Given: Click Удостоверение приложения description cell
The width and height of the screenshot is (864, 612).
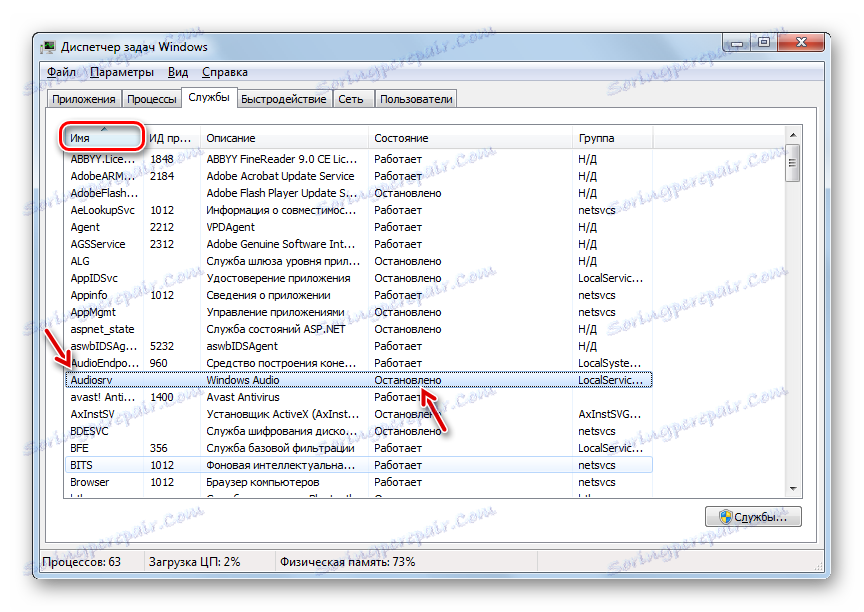Looking at the screenshot, I should pos(278,278).
